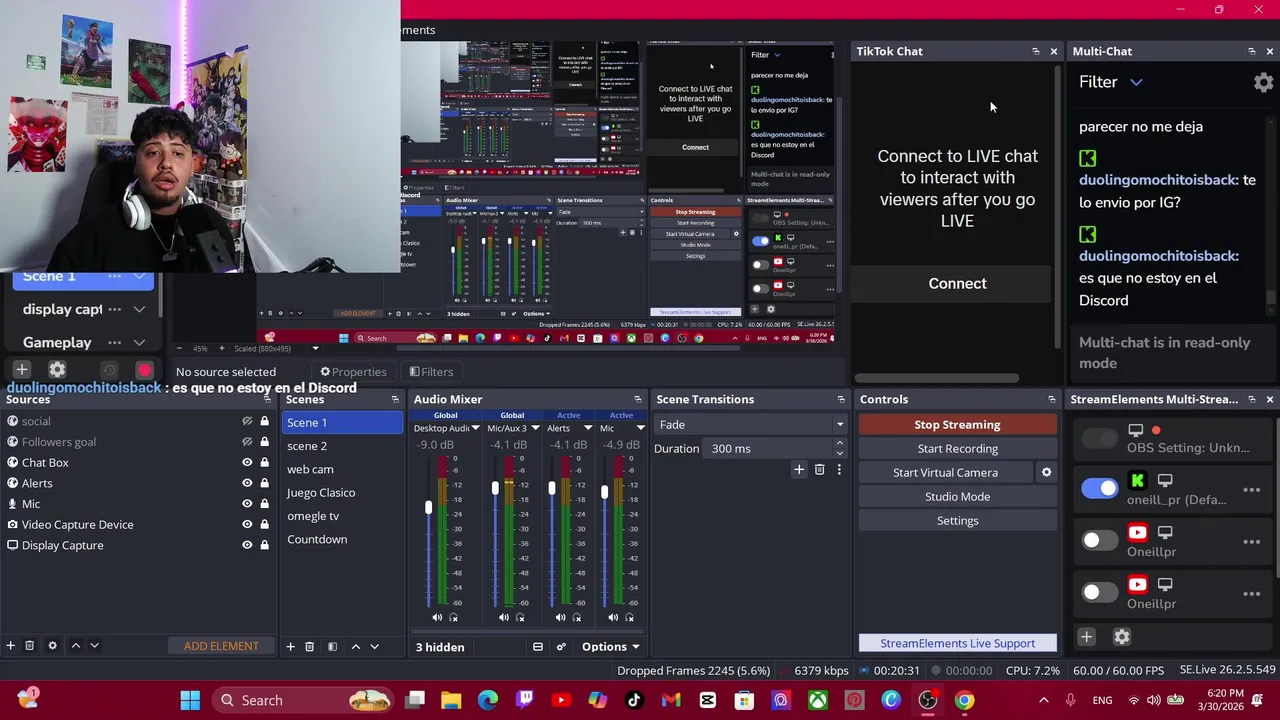
Task: Hide the Chat Box source
Action: coord(247,463)
